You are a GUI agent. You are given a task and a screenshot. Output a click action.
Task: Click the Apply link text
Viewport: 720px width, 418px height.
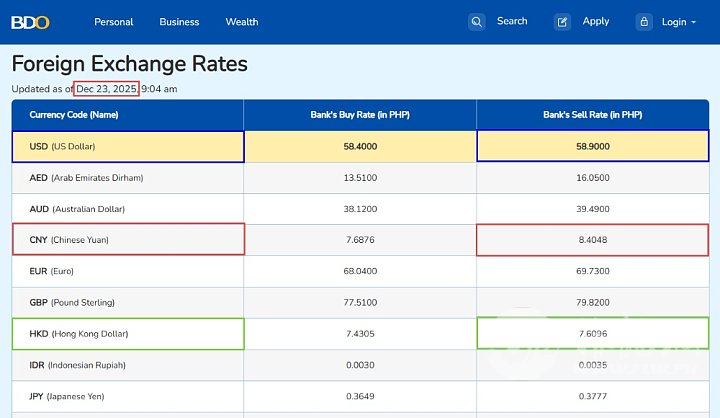596,21
